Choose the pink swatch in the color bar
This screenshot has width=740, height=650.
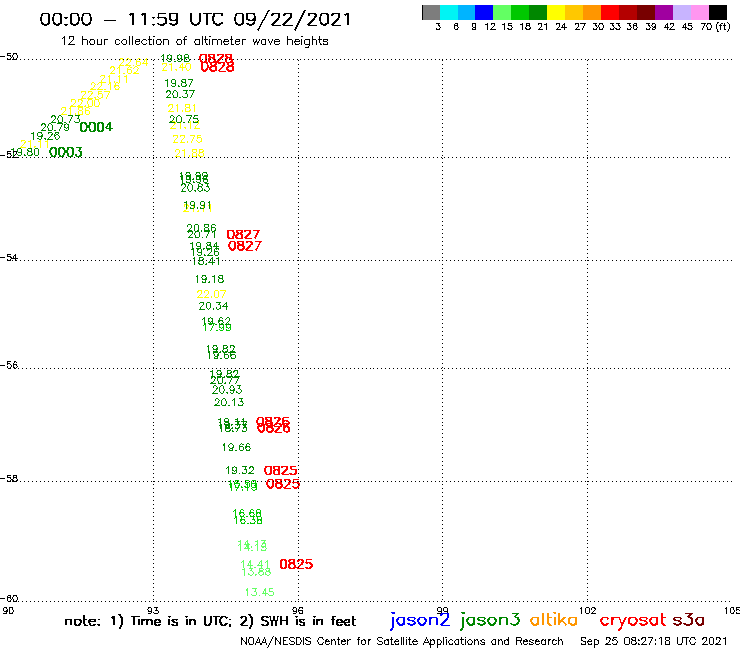click(699, 12)
